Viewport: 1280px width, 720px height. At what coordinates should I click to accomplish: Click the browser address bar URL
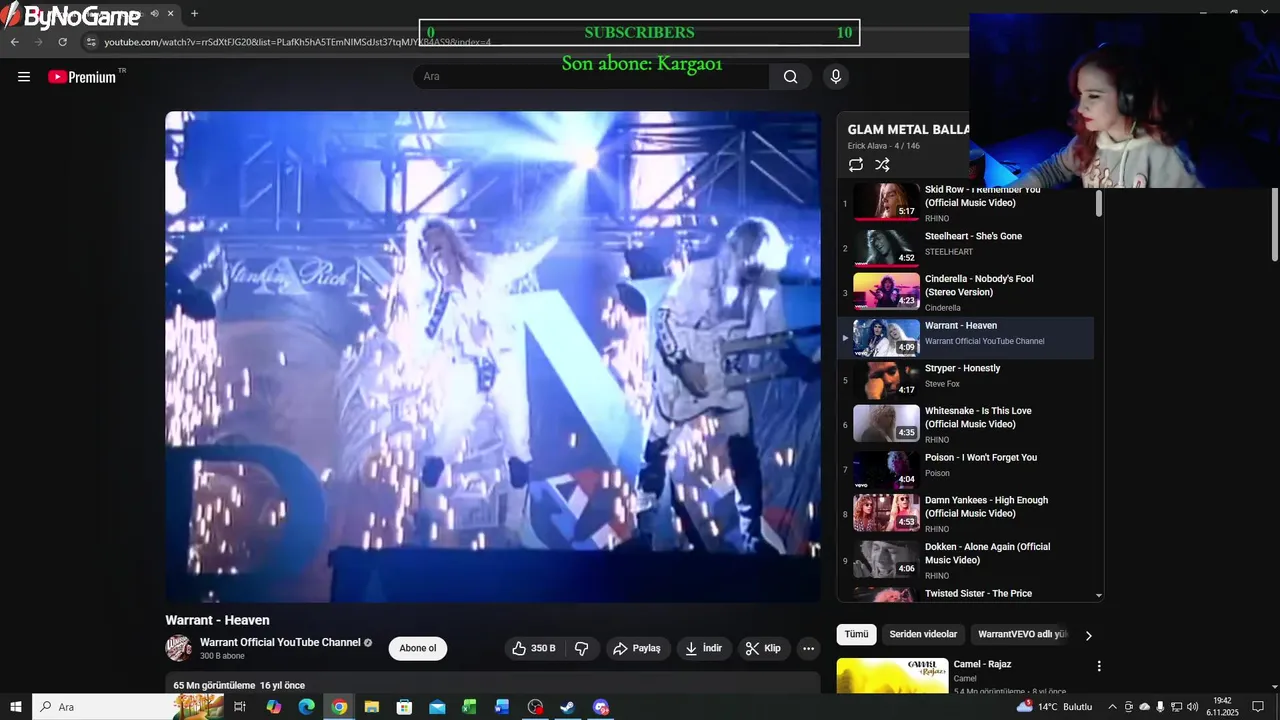[x=297, y=42]
